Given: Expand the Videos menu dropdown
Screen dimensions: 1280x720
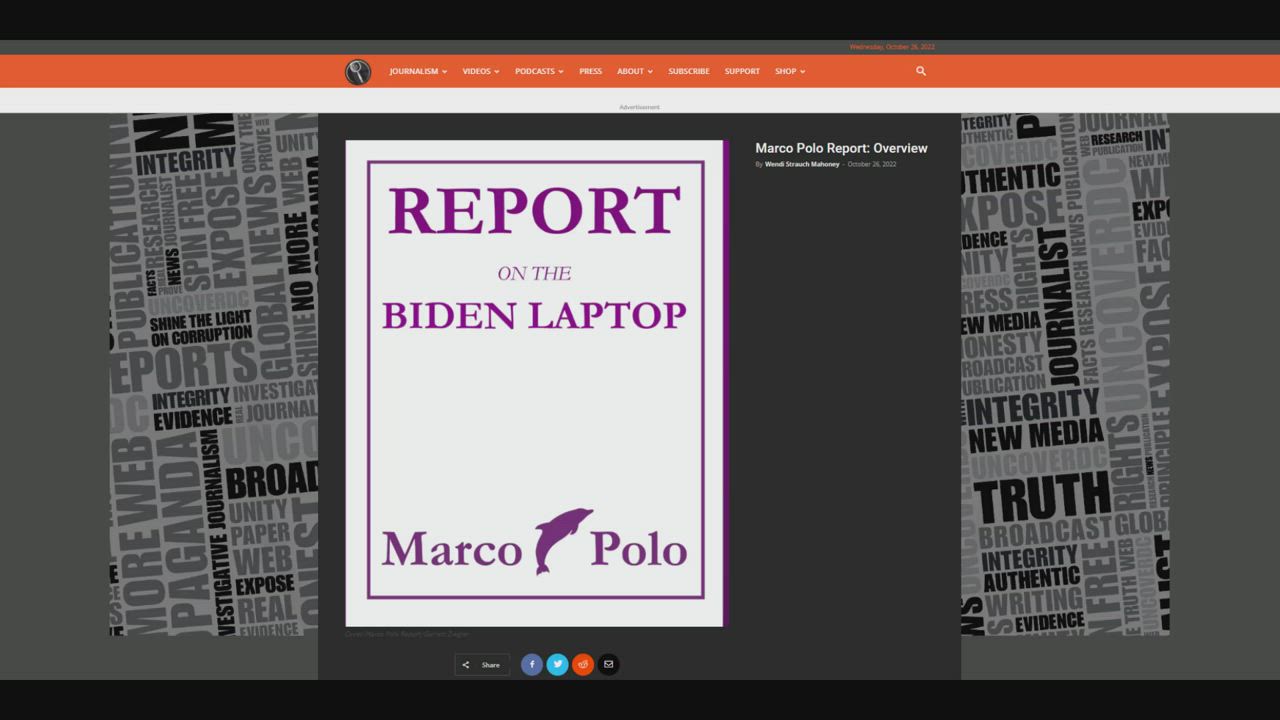Looking at the screenshot, I should tap(480, 71).
